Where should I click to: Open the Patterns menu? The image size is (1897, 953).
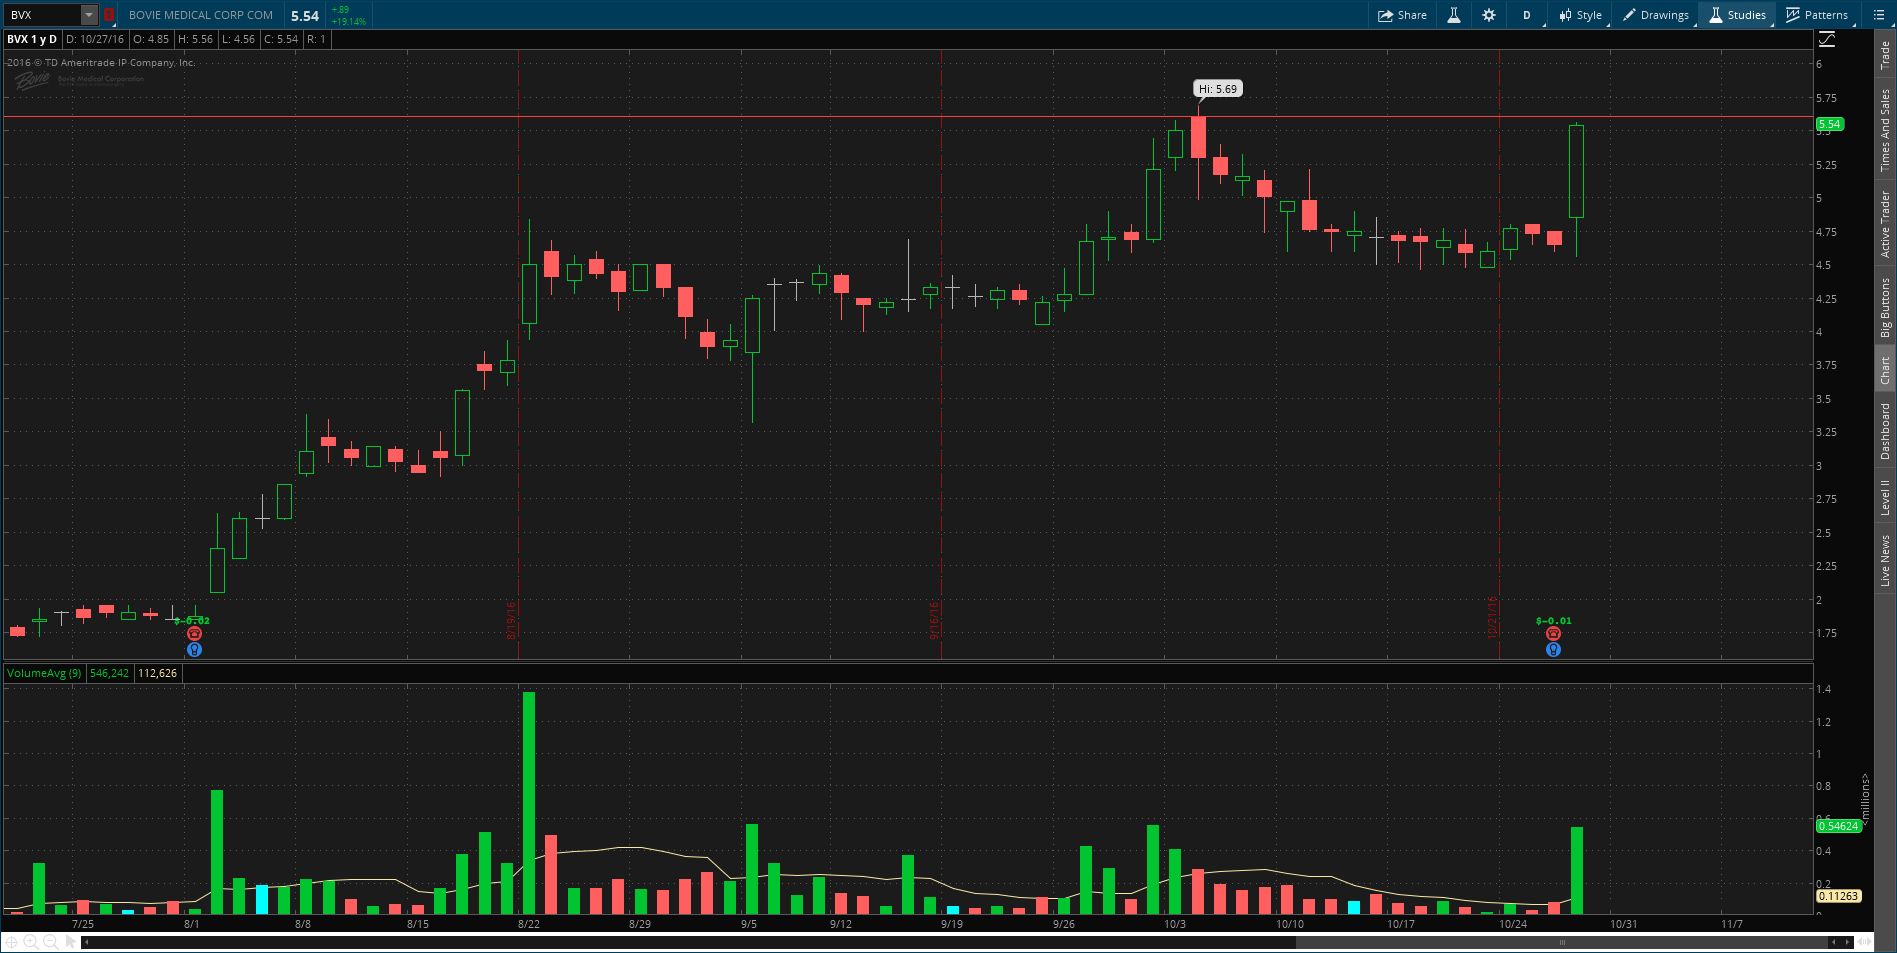click(x=1817, y=15)
